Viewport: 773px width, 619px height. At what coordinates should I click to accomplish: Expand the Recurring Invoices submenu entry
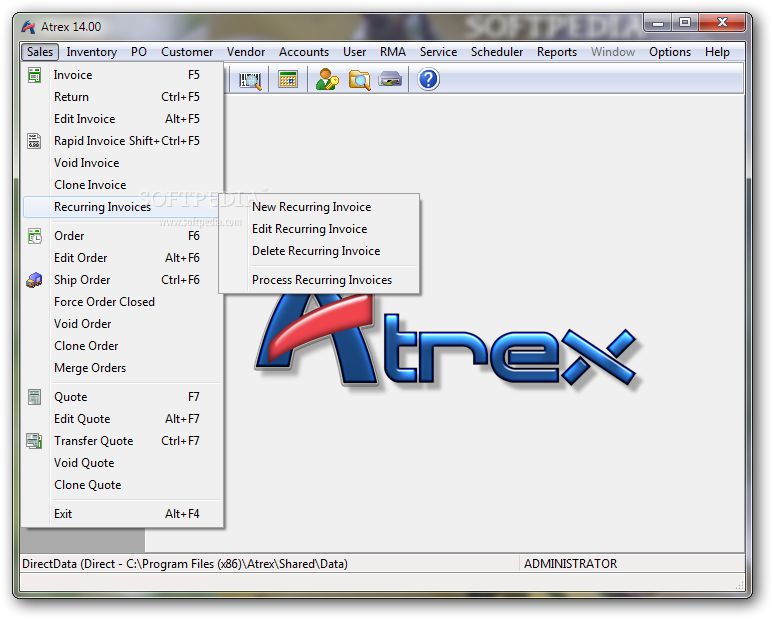pos(122,207)
